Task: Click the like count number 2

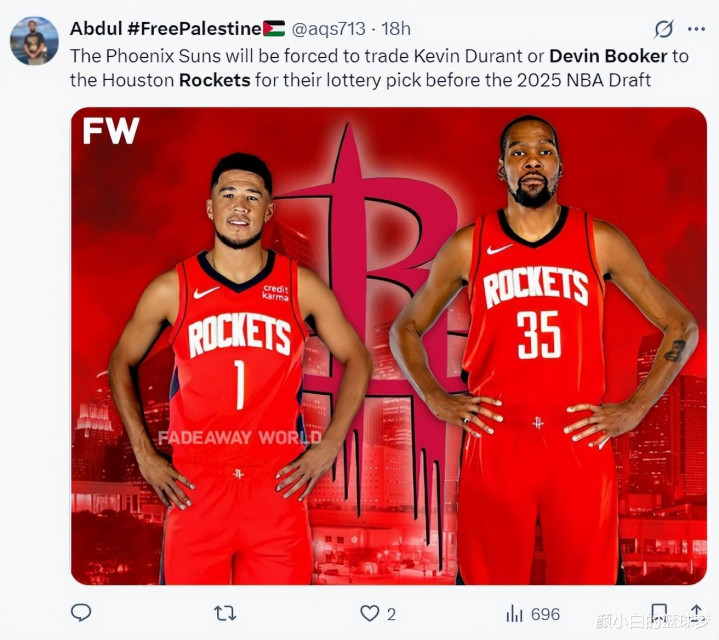Action: pyautogui.click(x=391, y=614)
